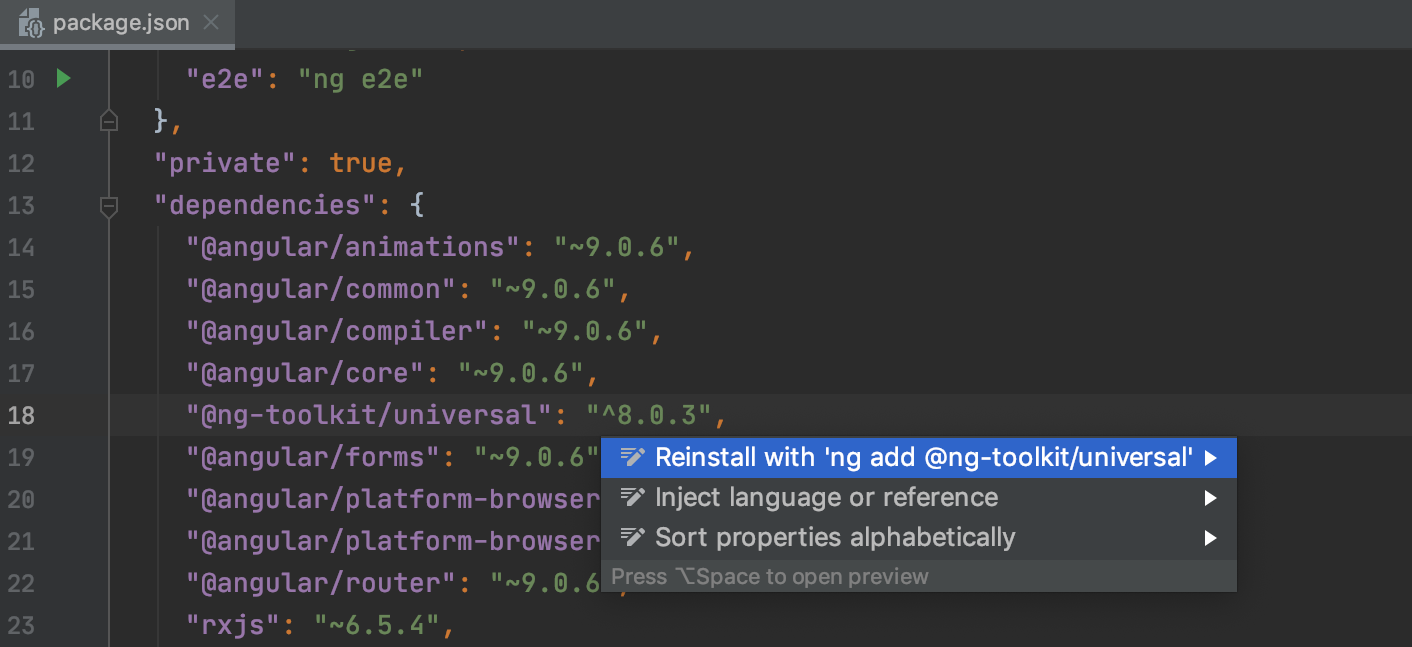Screen dimensions: 1412x647
Task: Click line number 23 in gutter
Action: [x=21, y=625]
